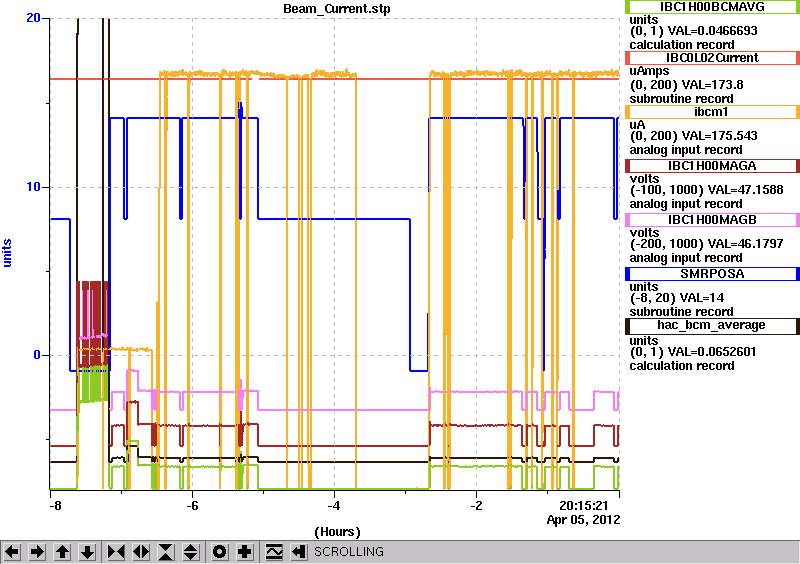Select the ibcm1 orange legend label

[712, 112]
